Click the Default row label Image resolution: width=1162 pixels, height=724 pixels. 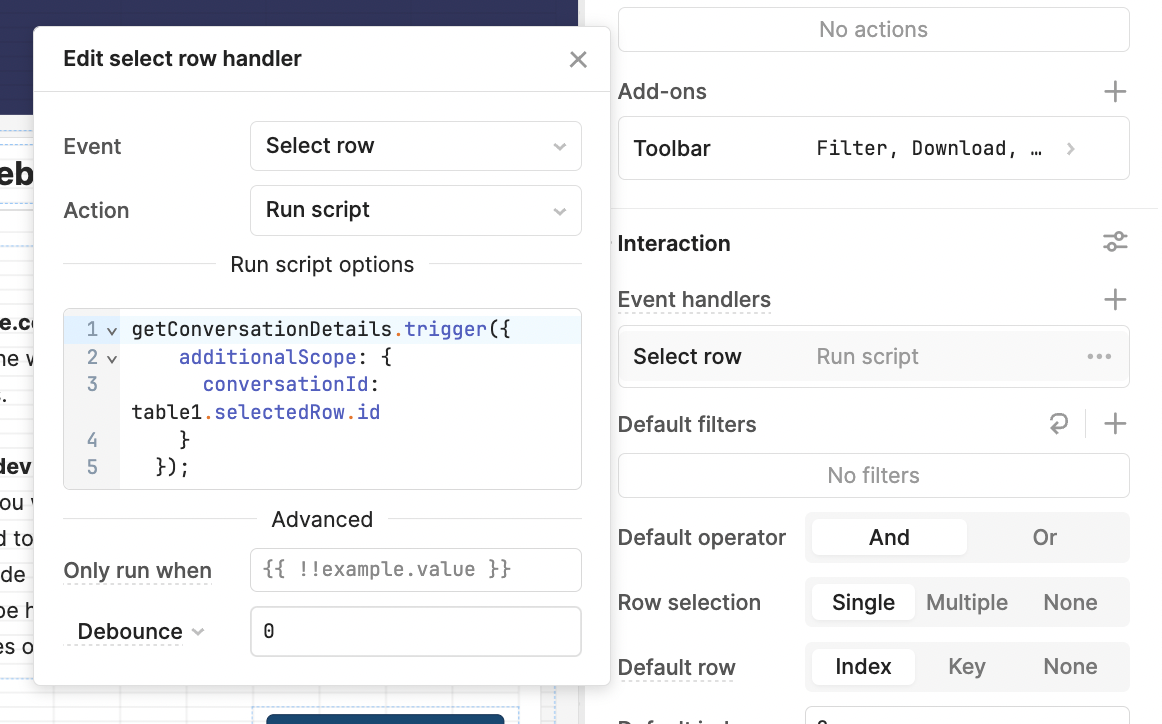676,667
